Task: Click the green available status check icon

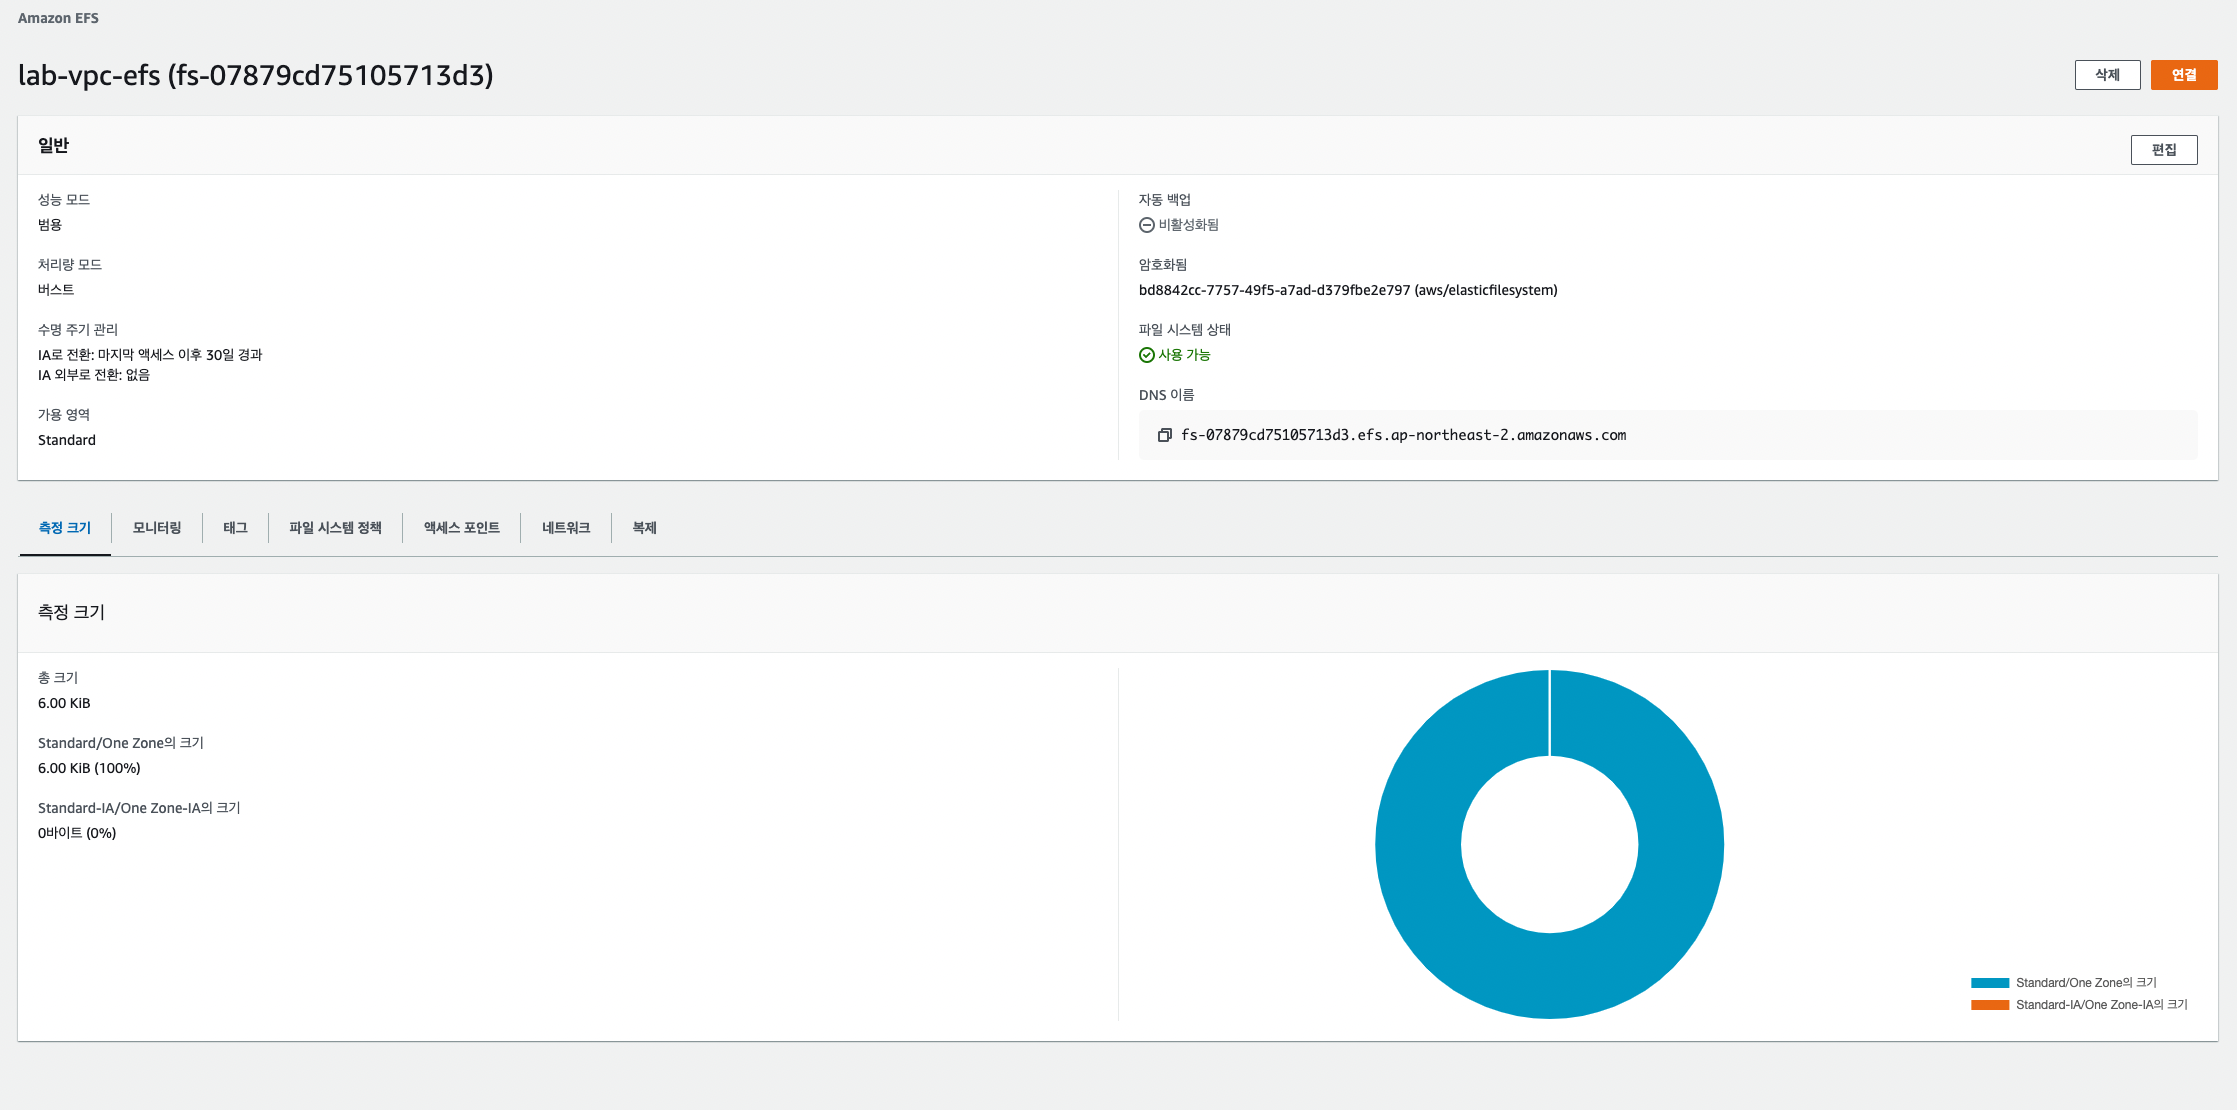Action: (1147, 355)
